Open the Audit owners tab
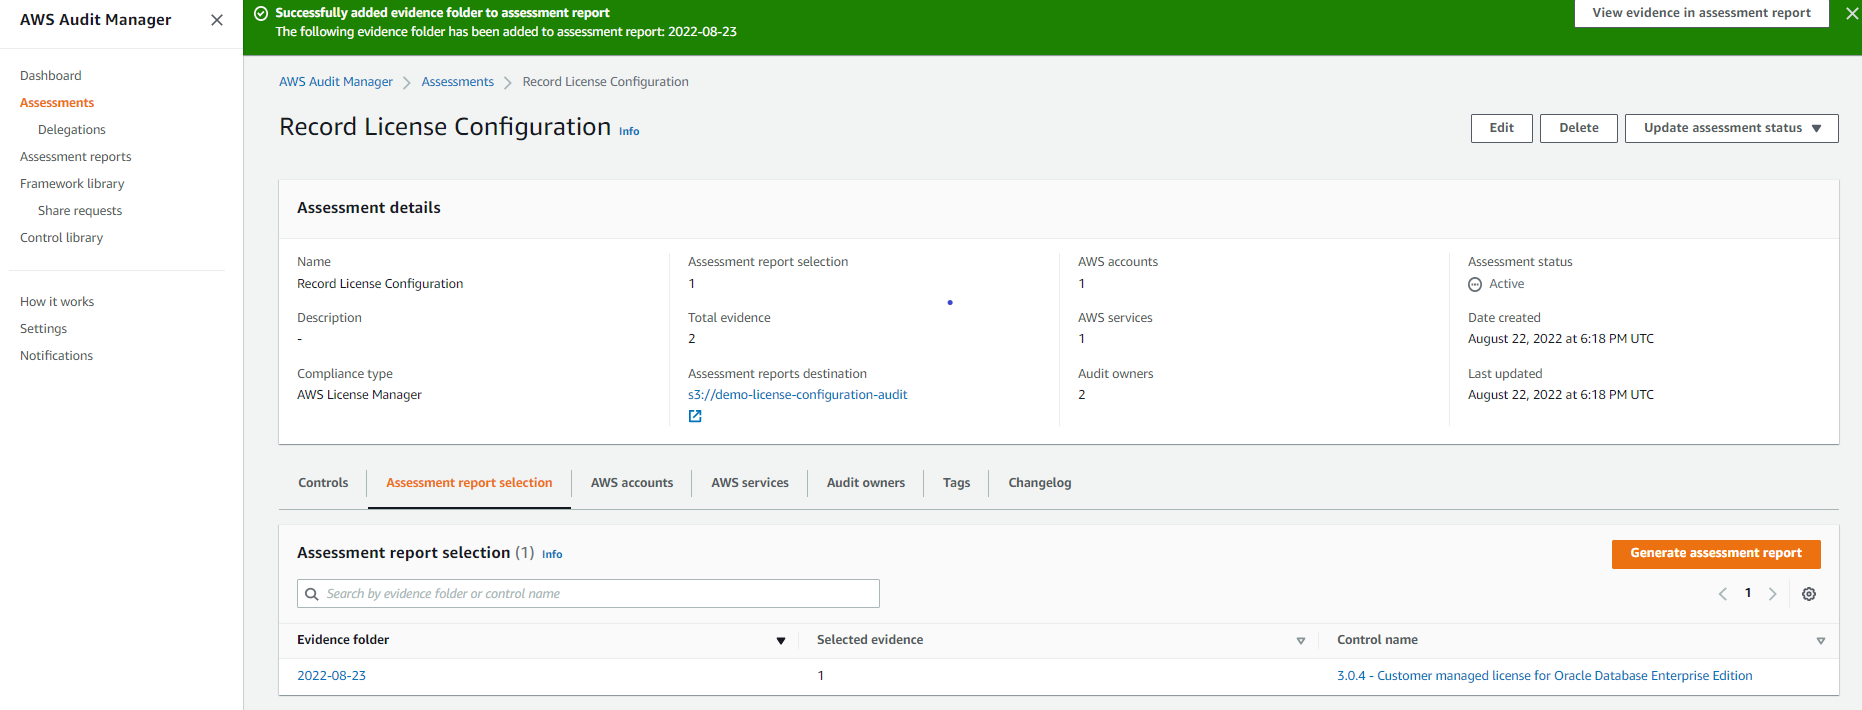Screen dimensions: 1862x710 pyautogui.click(x=866, y=483)
